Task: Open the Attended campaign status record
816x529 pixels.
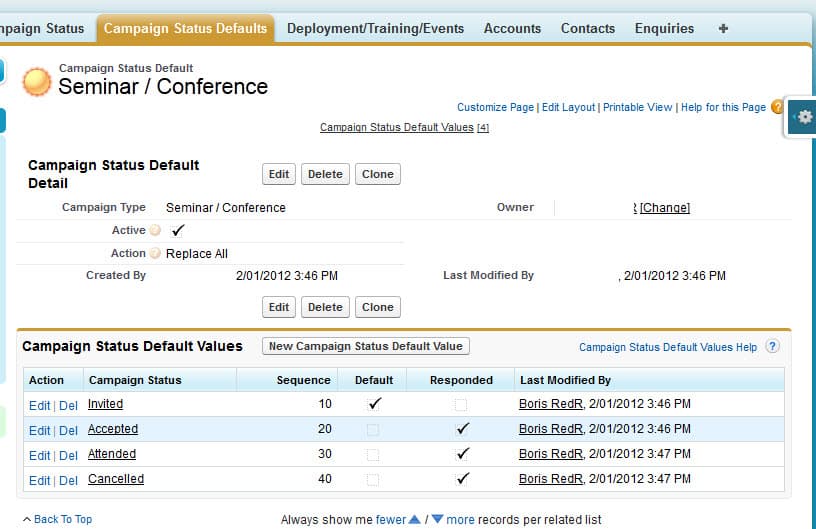Action: pyautogui.click(x=111, y=454)
